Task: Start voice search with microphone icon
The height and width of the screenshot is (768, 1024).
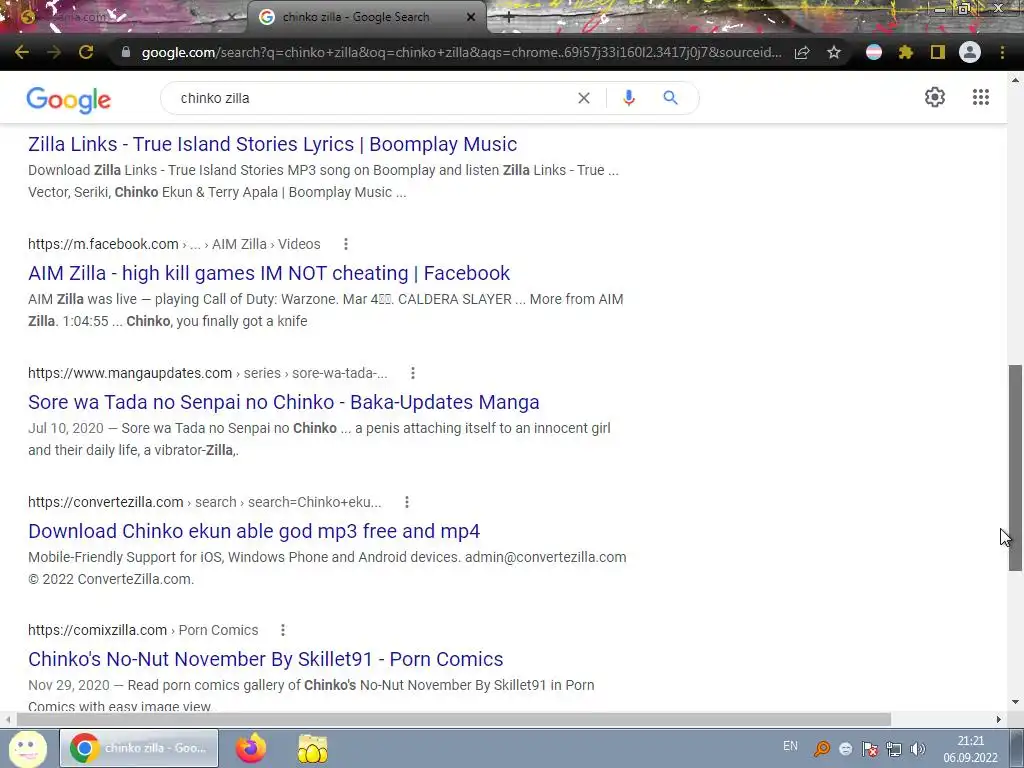Action: pos(629,98)
